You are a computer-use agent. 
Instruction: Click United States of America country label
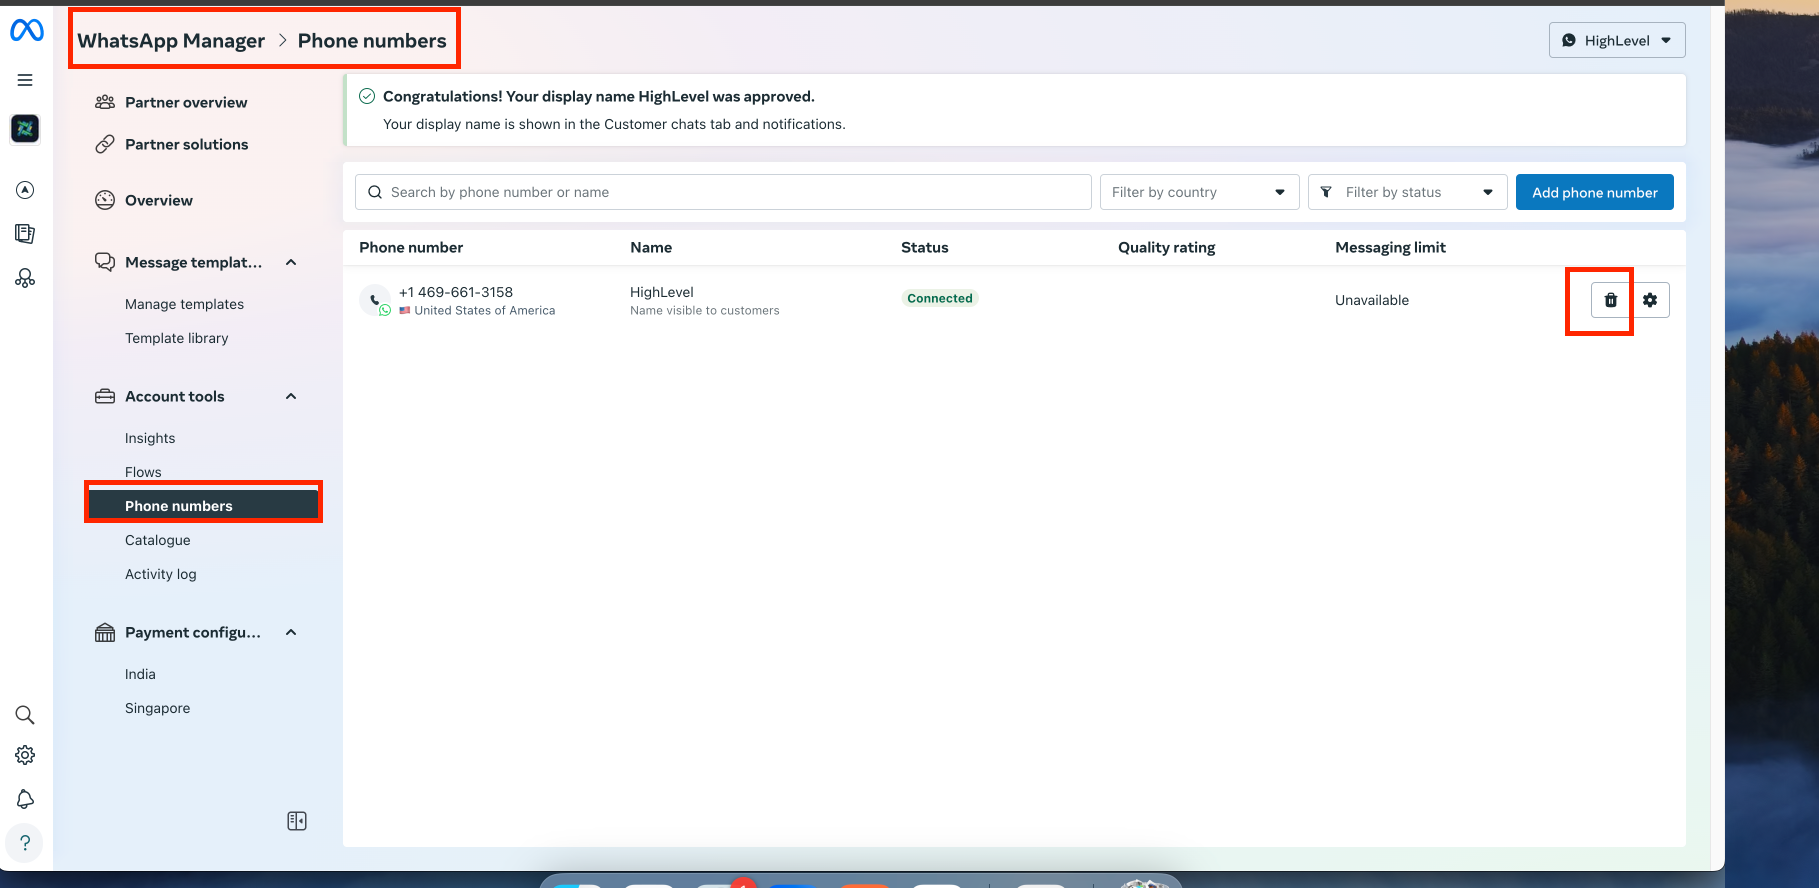coord(485,311)
